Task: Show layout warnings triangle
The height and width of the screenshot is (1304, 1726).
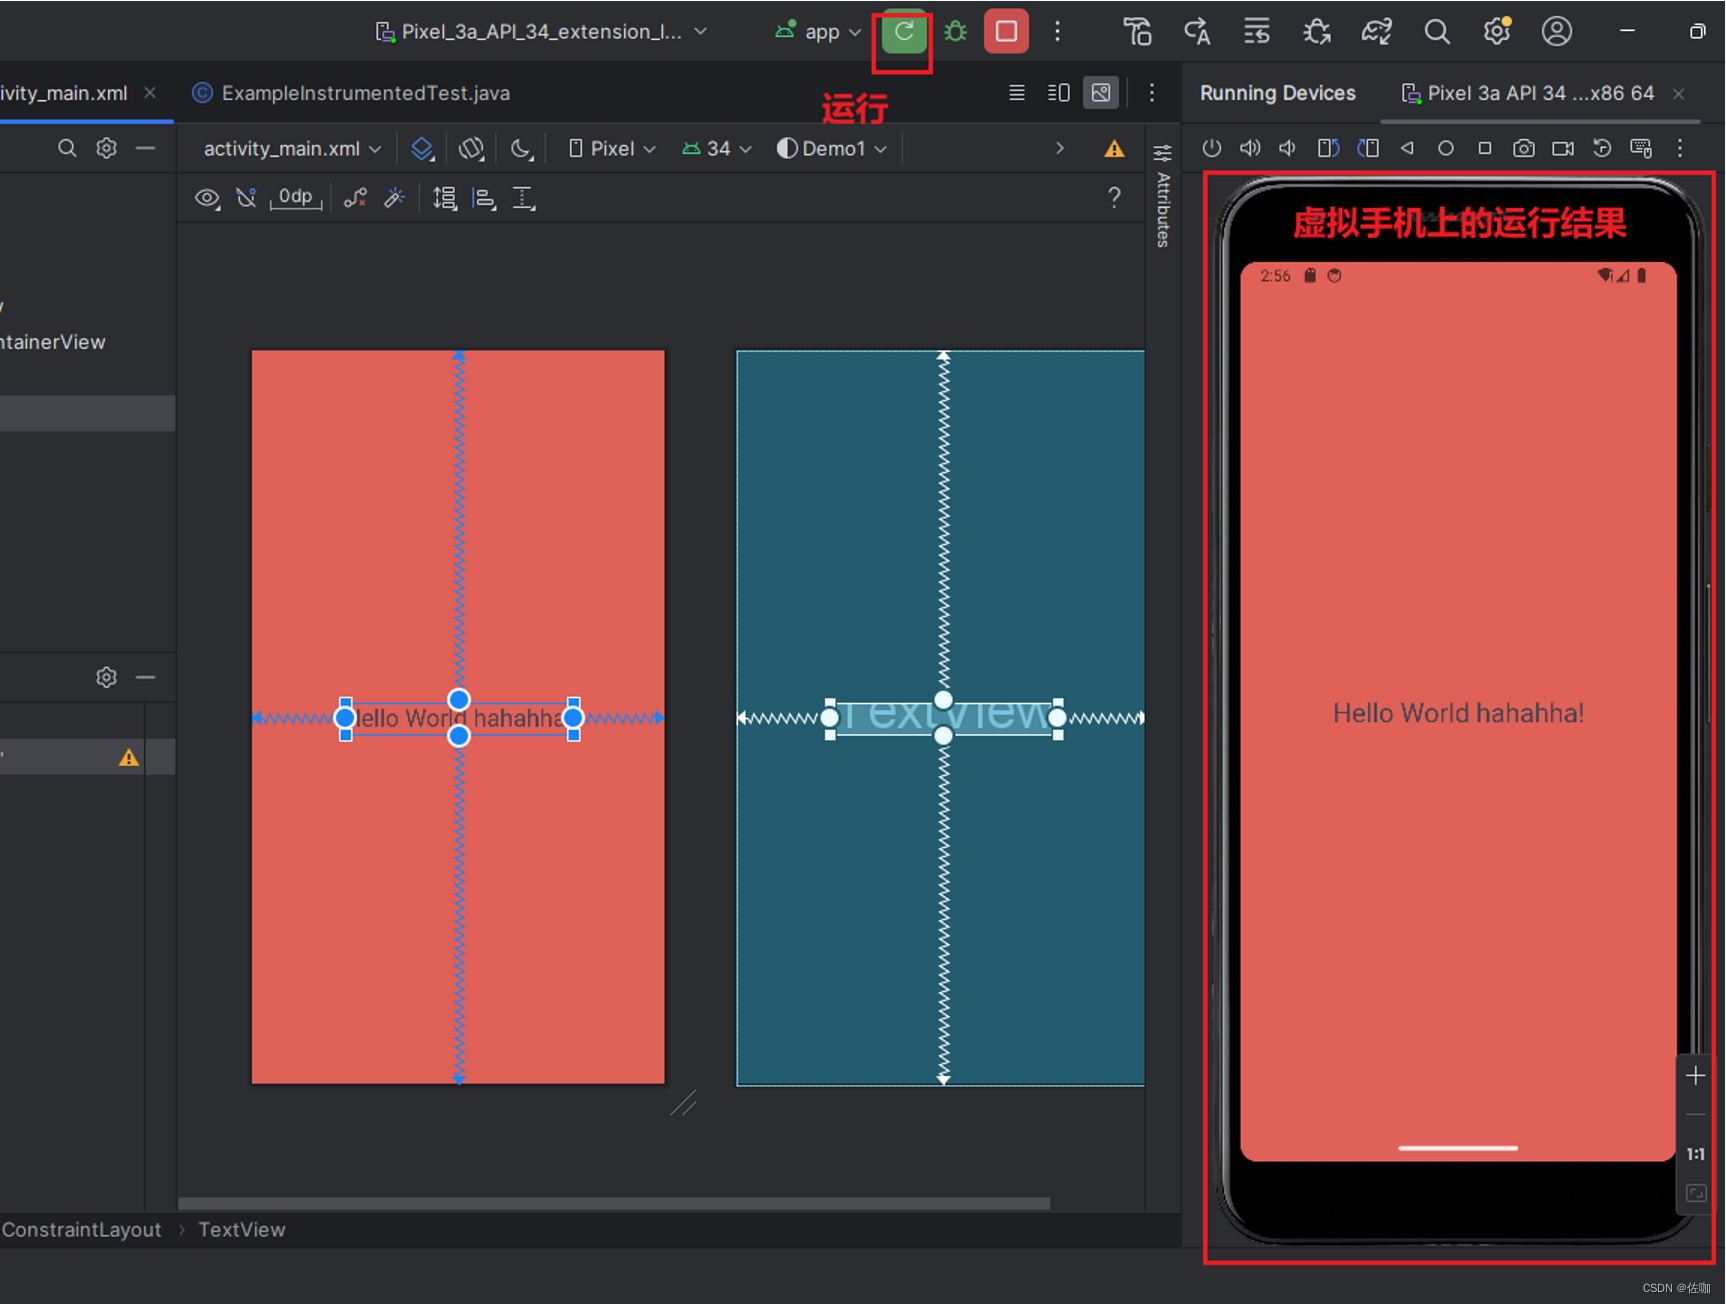Action: (x=1114, y=149)
